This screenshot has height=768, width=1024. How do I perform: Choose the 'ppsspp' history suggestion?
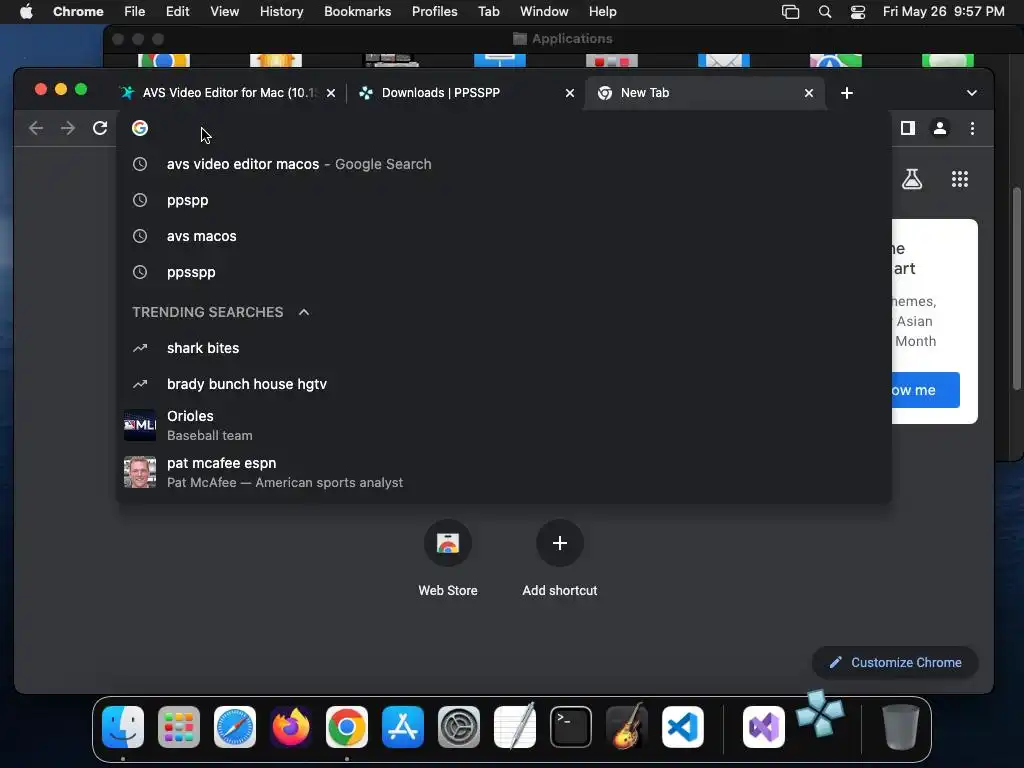click(504, 272)
